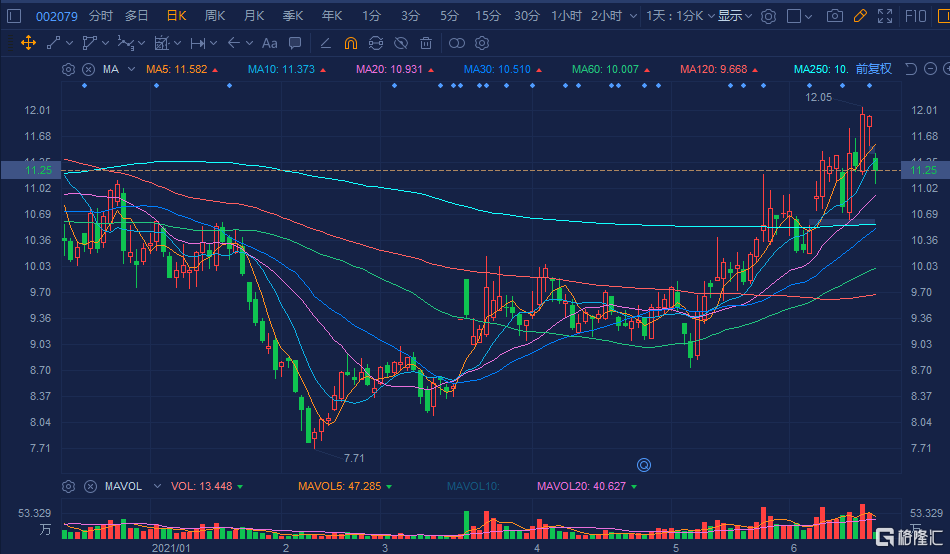The width and height of the screenshot is (950, 554).
Task: Click the orange MA5 indicator value label
Action: pyautogui.click(x=177, y=69)
